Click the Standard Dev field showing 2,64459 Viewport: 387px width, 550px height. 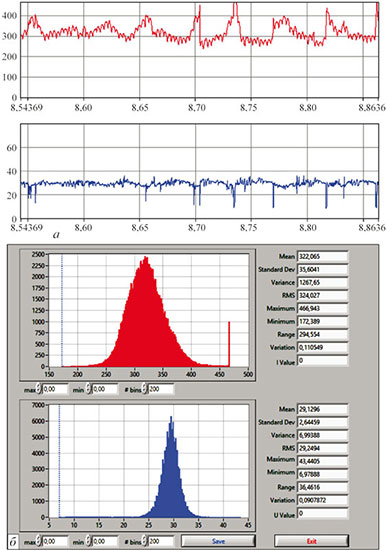pyautogui.click(x=322, y=422)
